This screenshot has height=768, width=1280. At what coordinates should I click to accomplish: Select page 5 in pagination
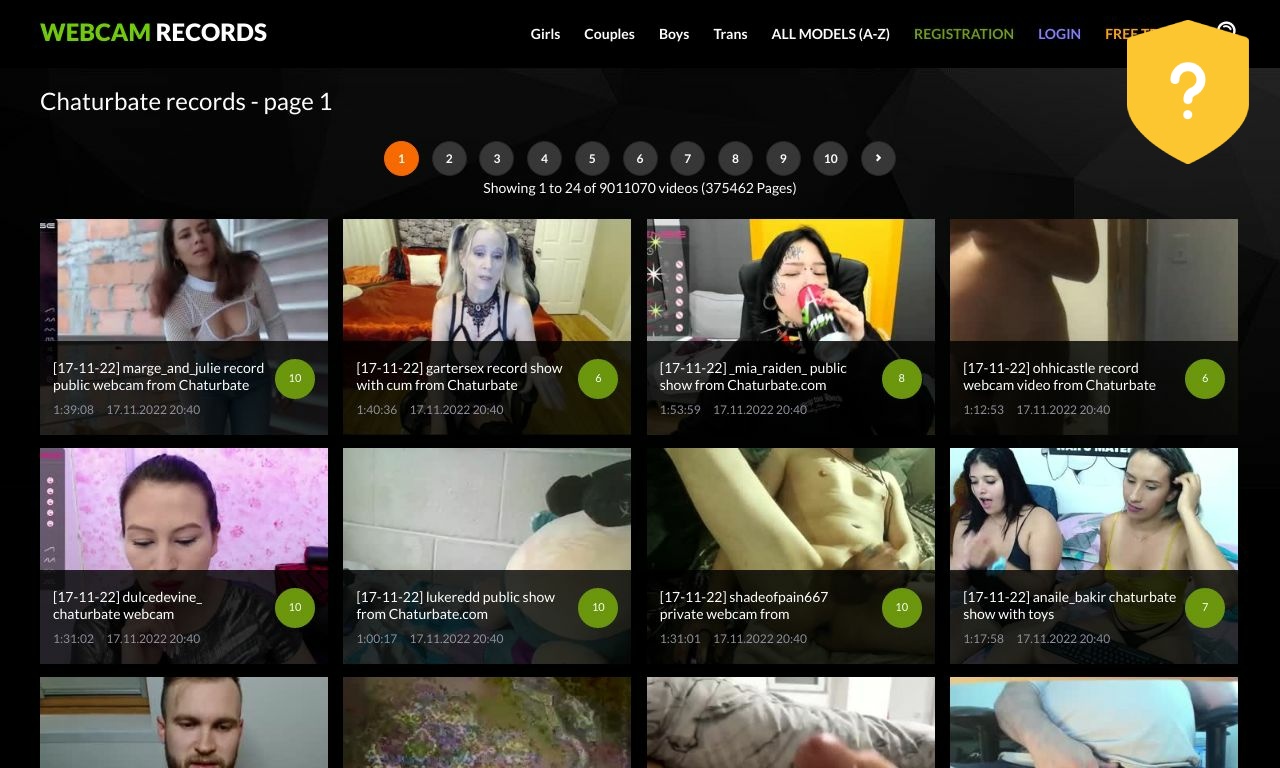(592, 158)
